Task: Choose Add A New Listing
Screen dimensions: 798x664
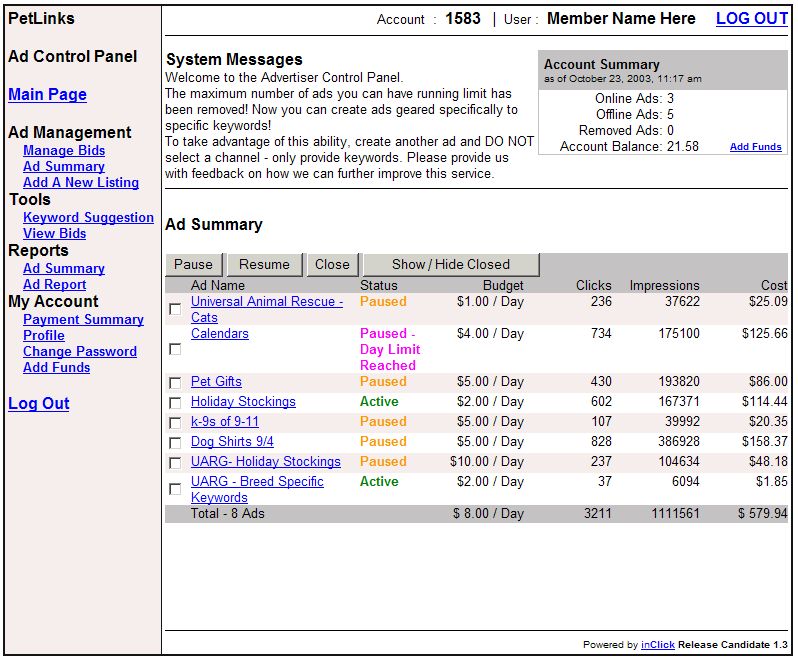Action: (81, 182)
